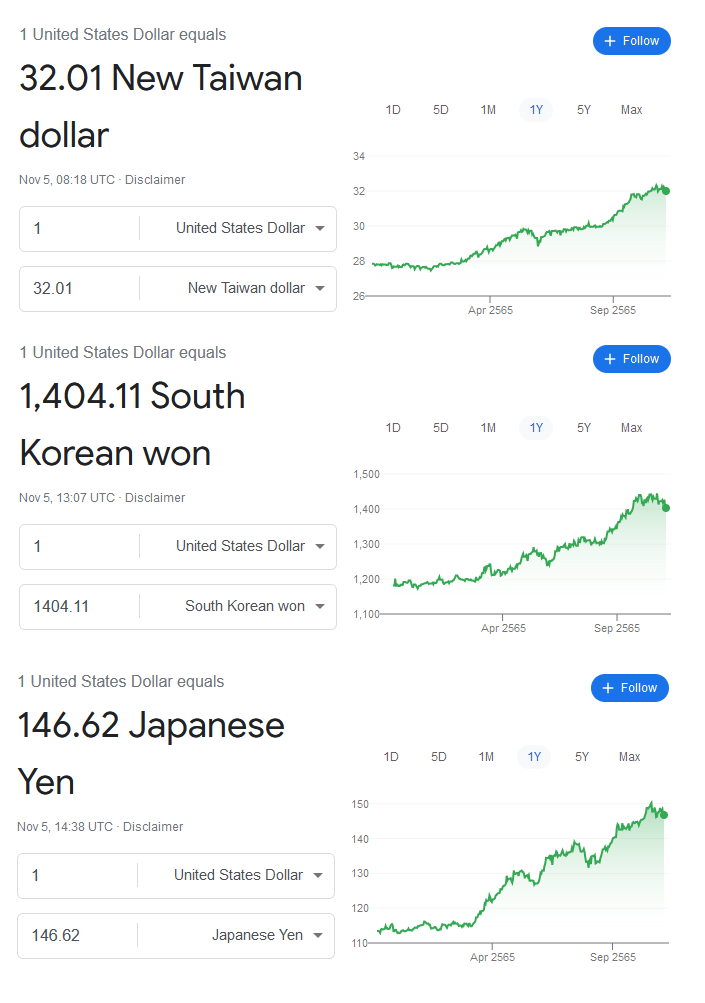Choose 1D range on Korean won chart
Screen dimensions: 705x1003
[393, 428]
